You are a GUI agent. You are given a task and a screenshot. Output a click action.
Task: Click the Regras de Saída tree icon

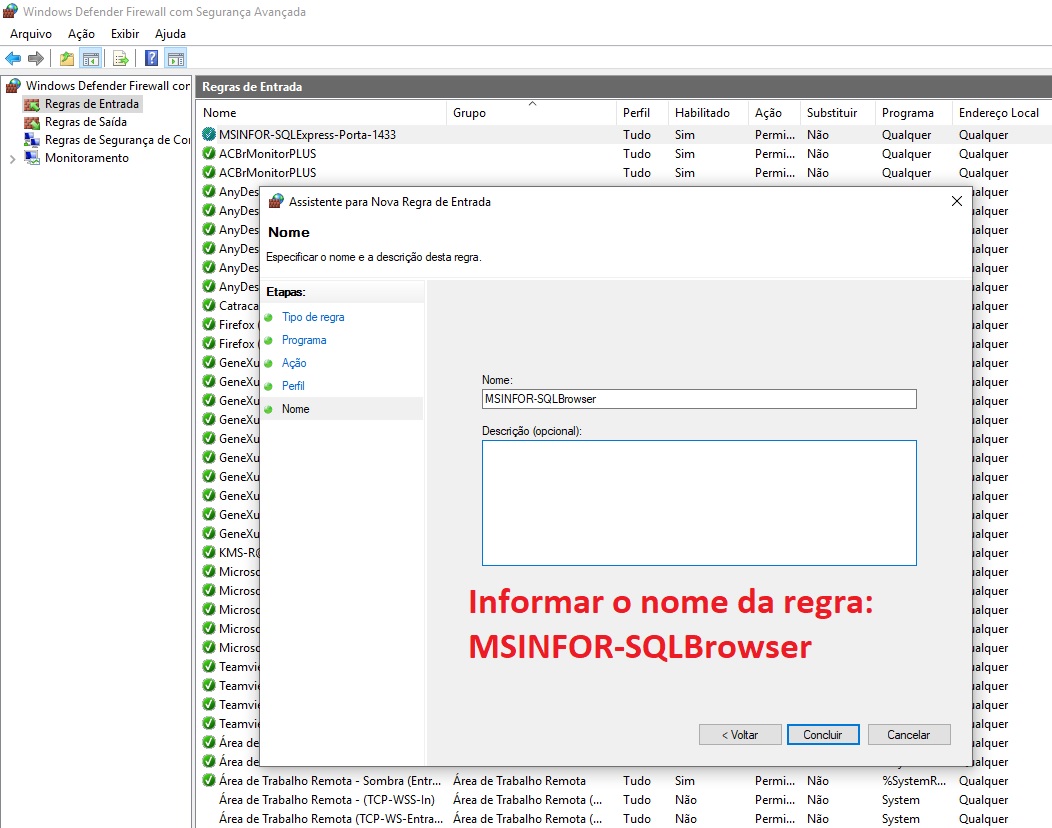(x=32, y=122)
